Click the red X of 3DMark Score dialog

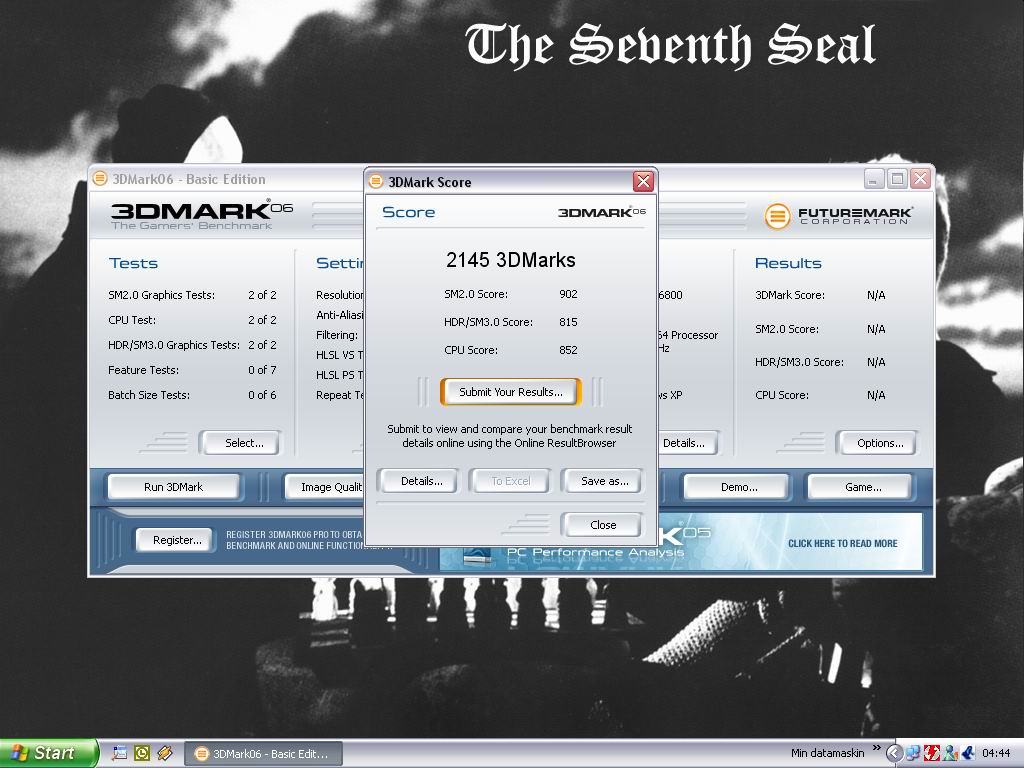[x=643, y=182]
